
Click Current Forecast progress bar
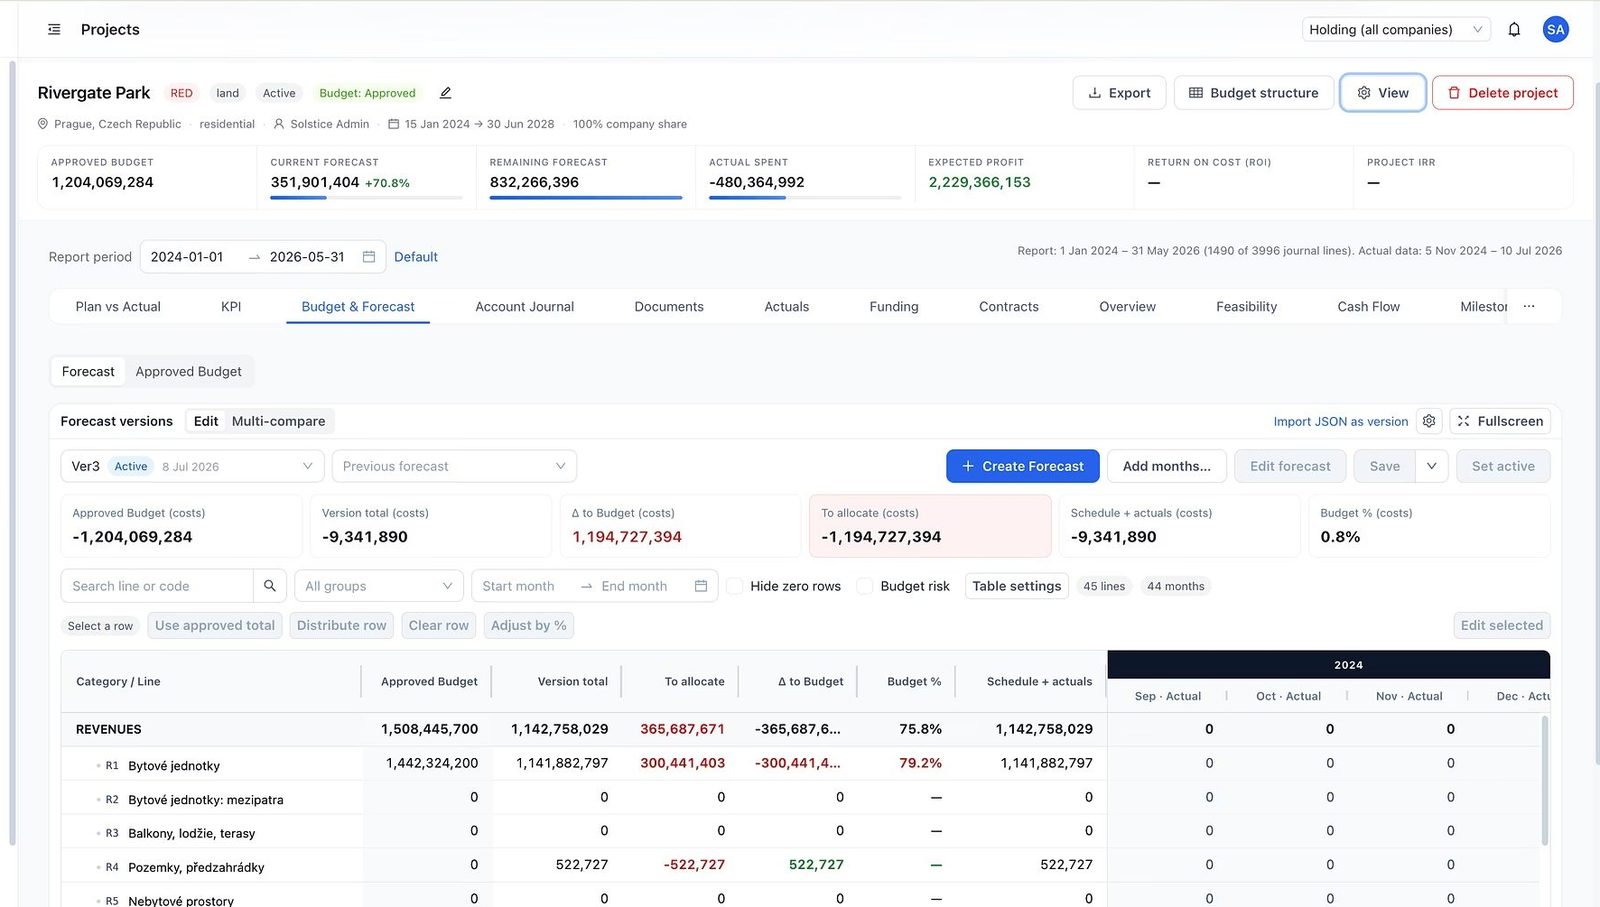[x=366, y=198]
